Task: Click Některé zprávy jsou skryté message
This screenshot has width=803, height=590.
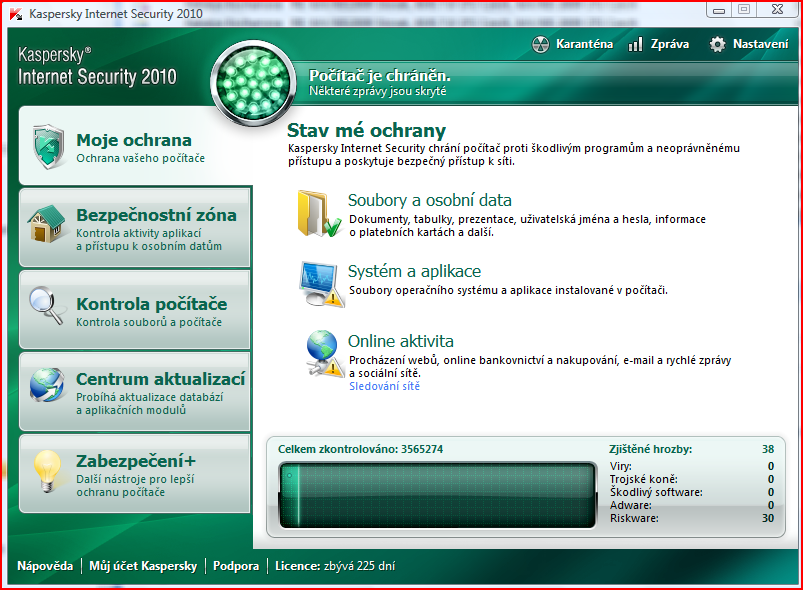Action: pyautogui.click(x=377, y=91)
